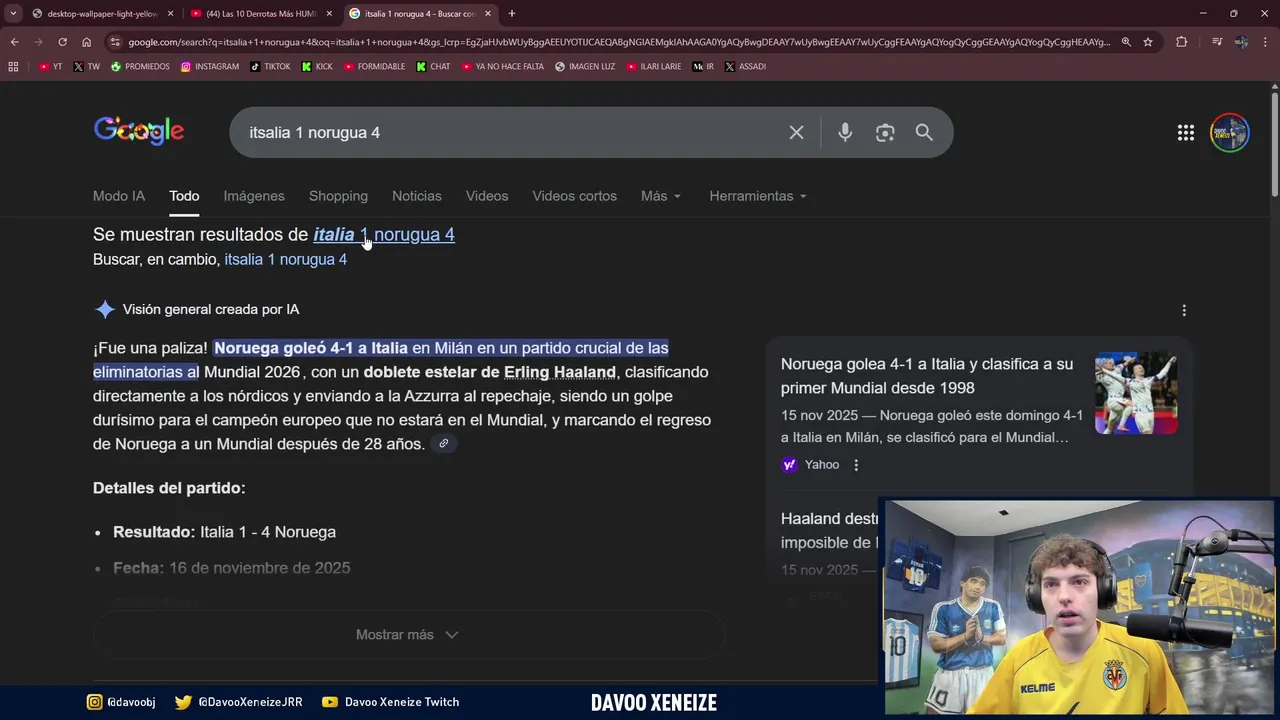Click the Erling Haaland underlined name
1280x720 pixels.
[560, 372]
